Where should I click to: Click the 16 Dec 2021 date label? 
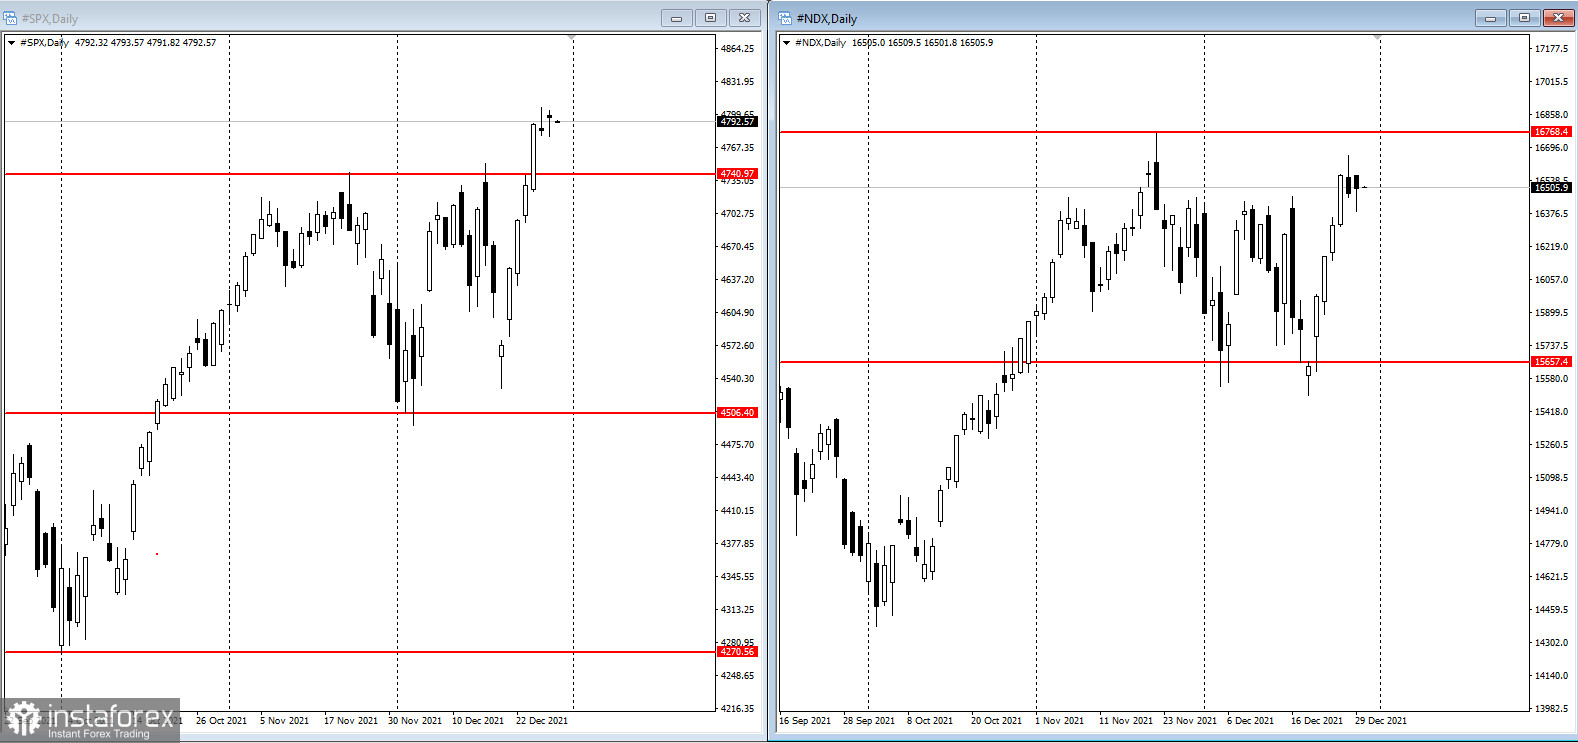pyautogui.click(x=1317, y=721)
